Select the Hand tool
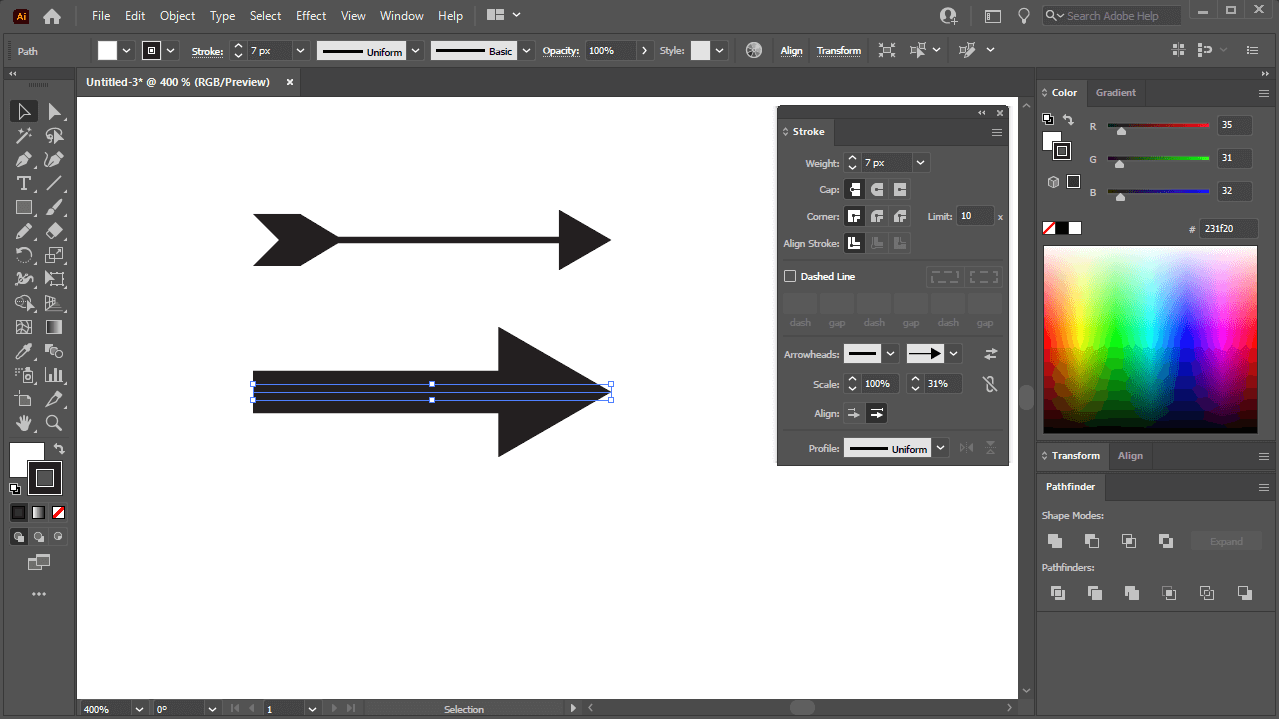Image resolution: width=1279 pixels, height=719 pixels. 24,423
